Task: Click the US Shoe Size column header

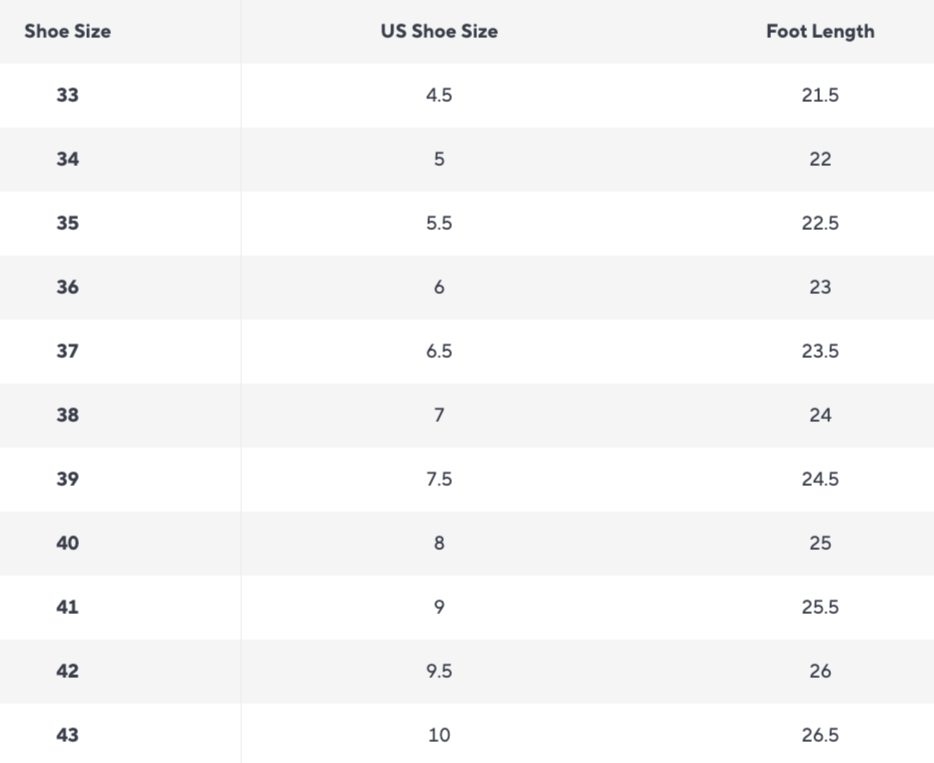Action: coord(438,31)
